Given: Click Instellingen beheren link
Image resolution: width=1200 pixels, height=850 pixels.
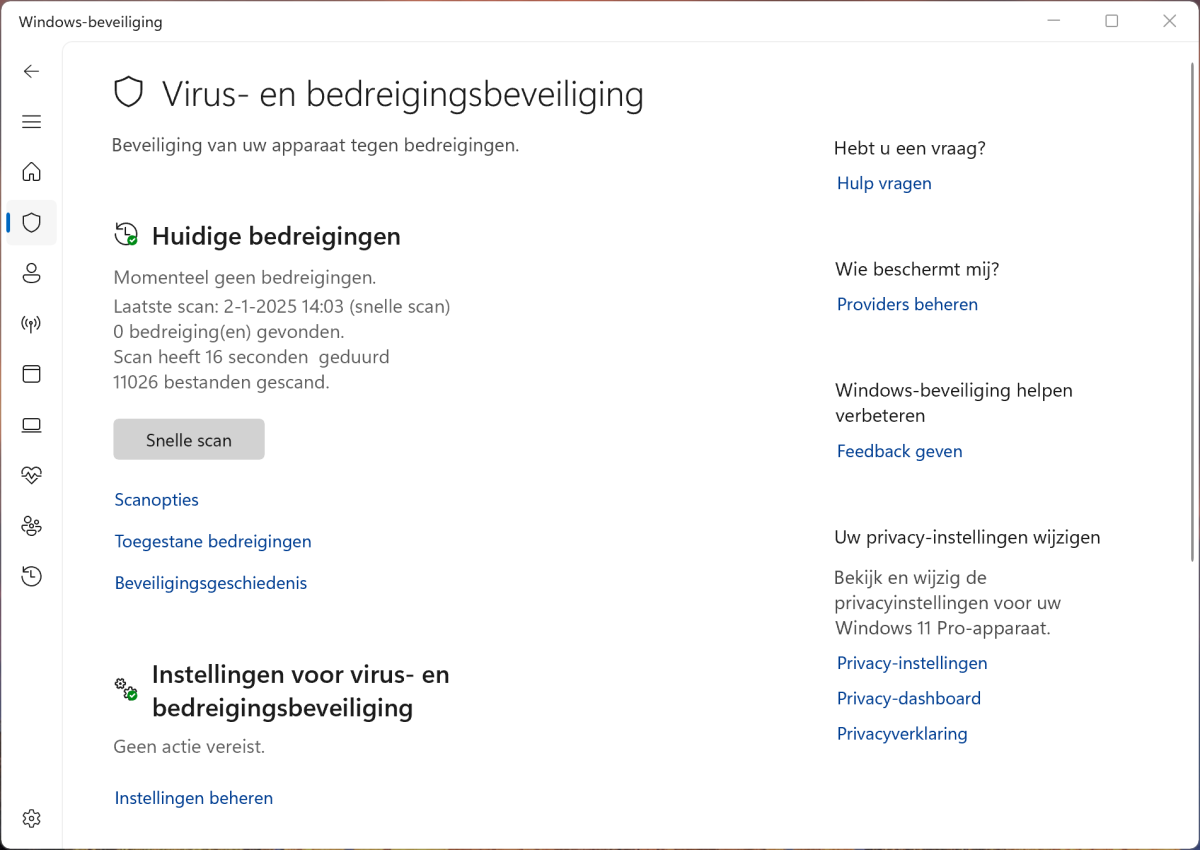Looking at the screenshot, I should coord(194,798).
